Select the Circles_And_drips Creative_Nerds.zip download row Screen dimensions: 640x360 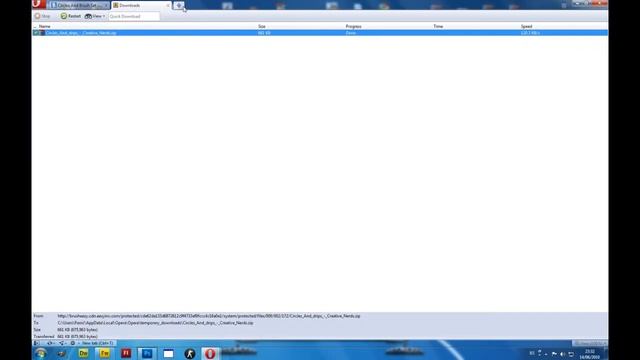point(320,33)
